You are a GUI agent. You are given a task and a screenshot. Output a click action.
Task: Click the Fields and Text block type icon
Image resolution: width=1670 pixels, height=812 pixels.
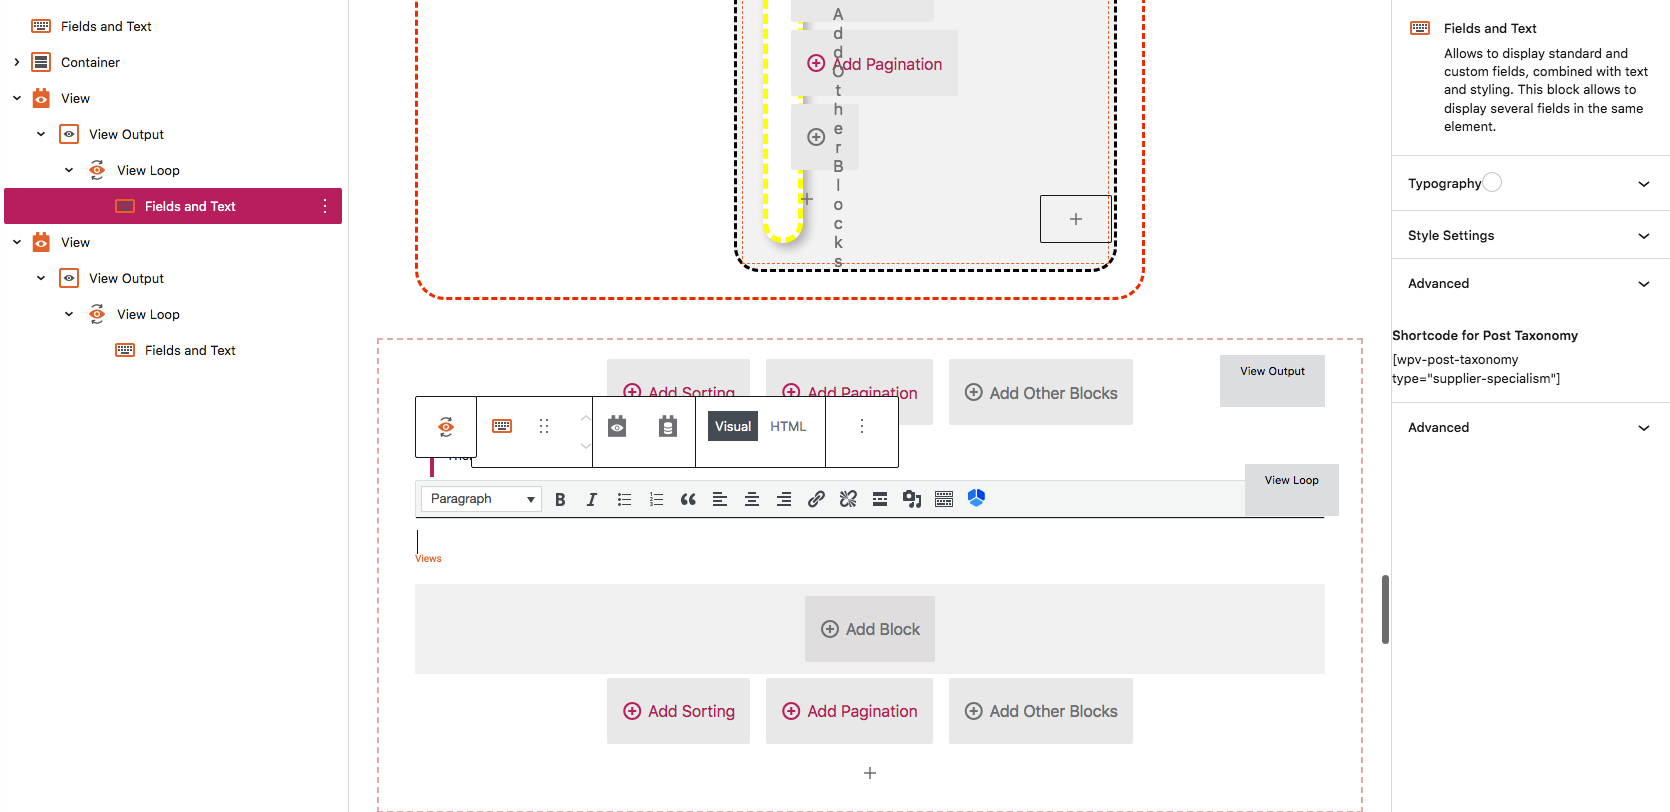tap(502, 426)
